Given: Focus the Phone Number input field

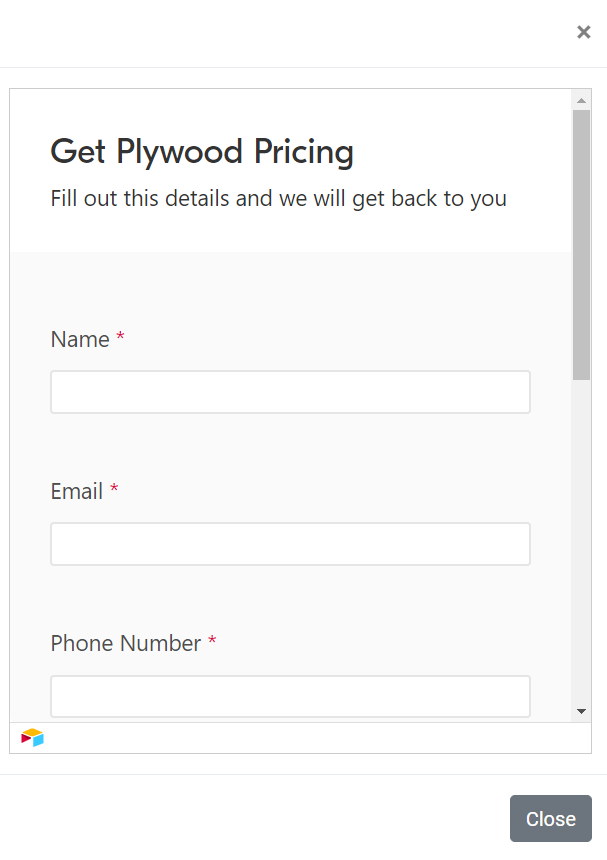Looking at the screenshot, I should 290,696.
